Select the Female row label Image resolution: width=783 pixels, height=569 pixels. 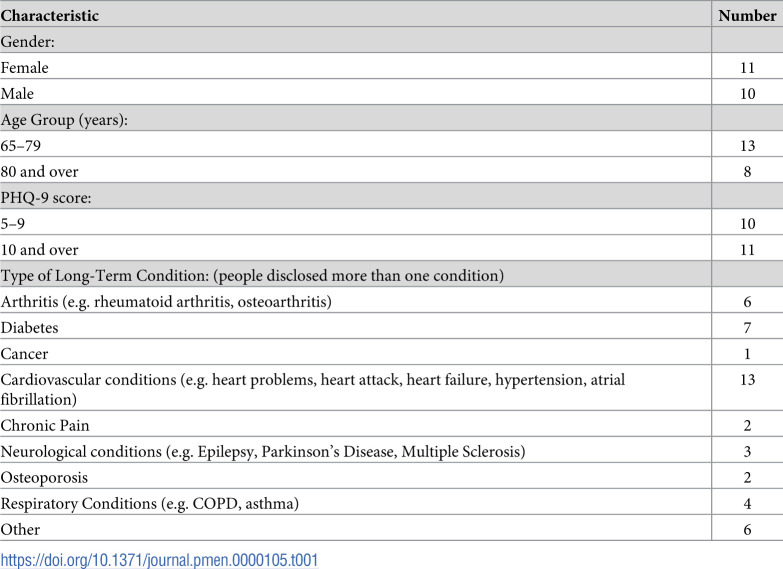(24, 67)
